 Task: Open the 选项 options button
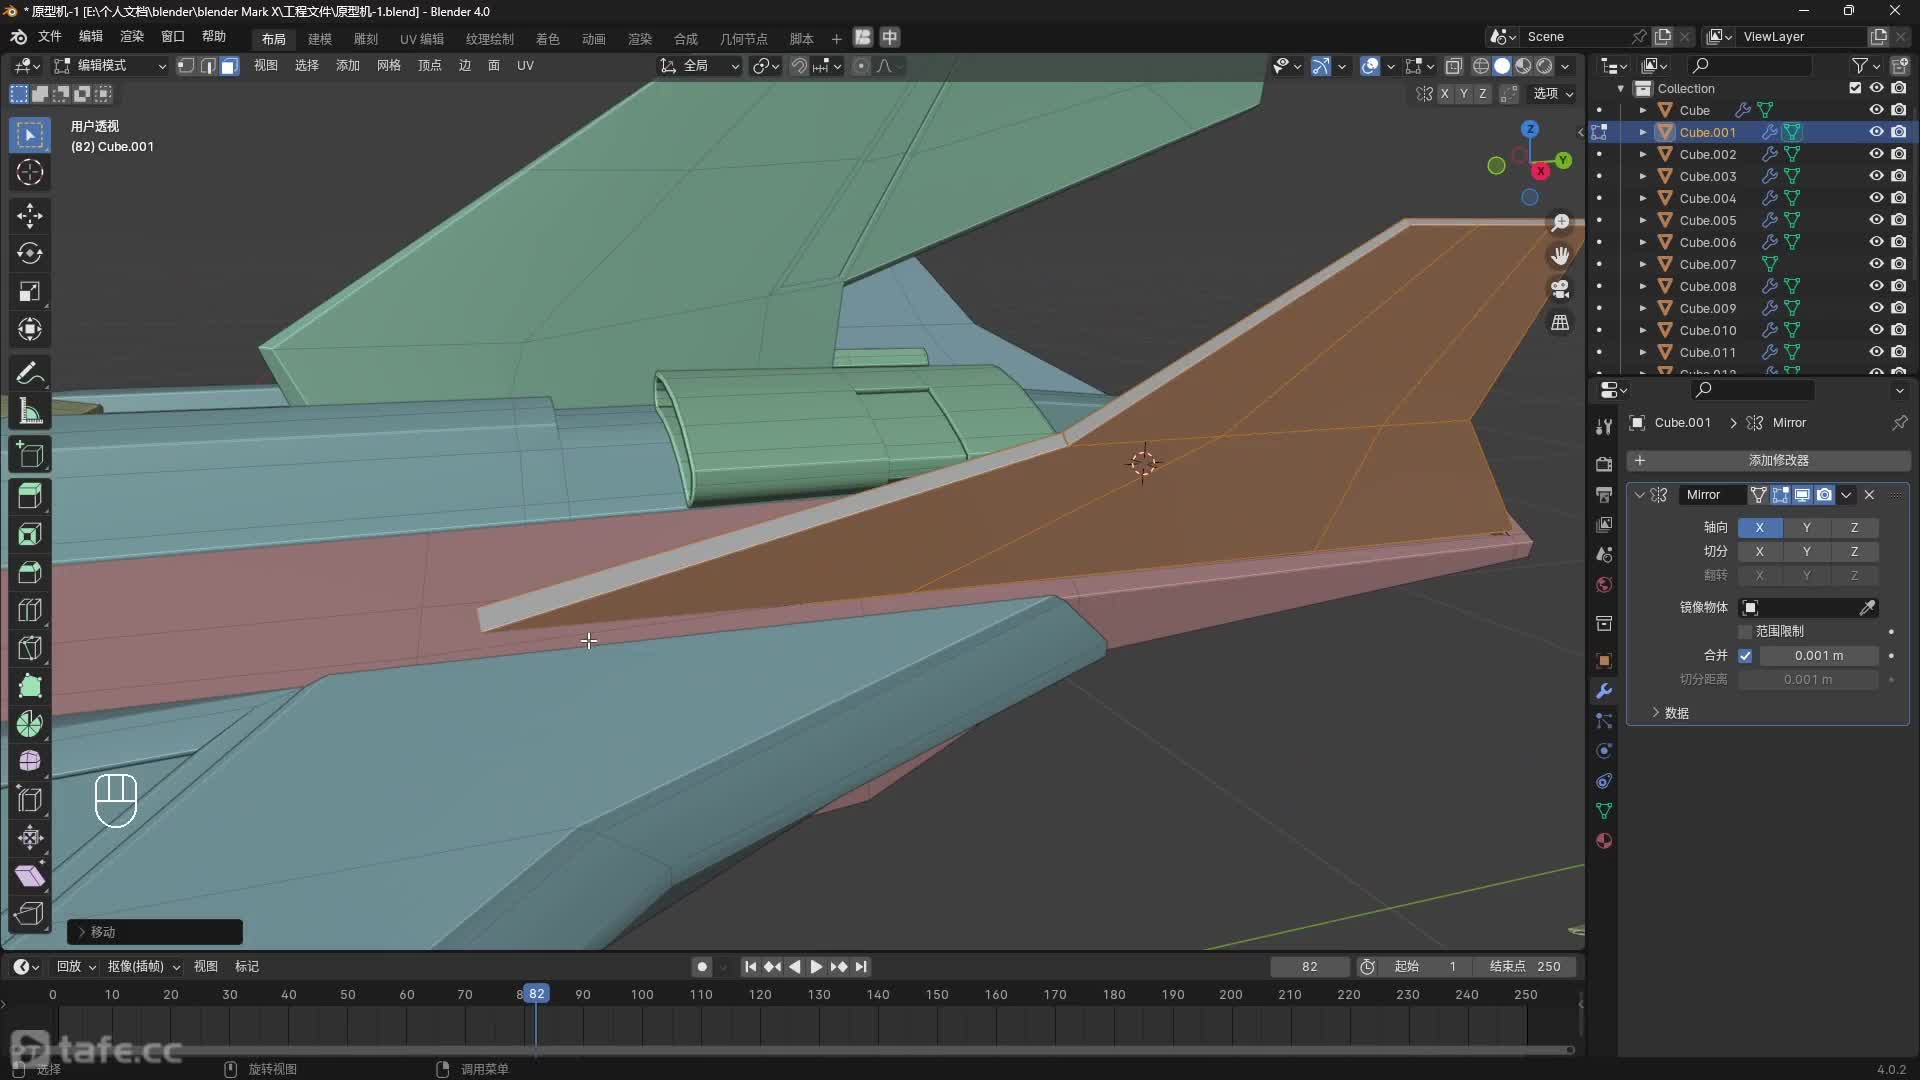1554,93
